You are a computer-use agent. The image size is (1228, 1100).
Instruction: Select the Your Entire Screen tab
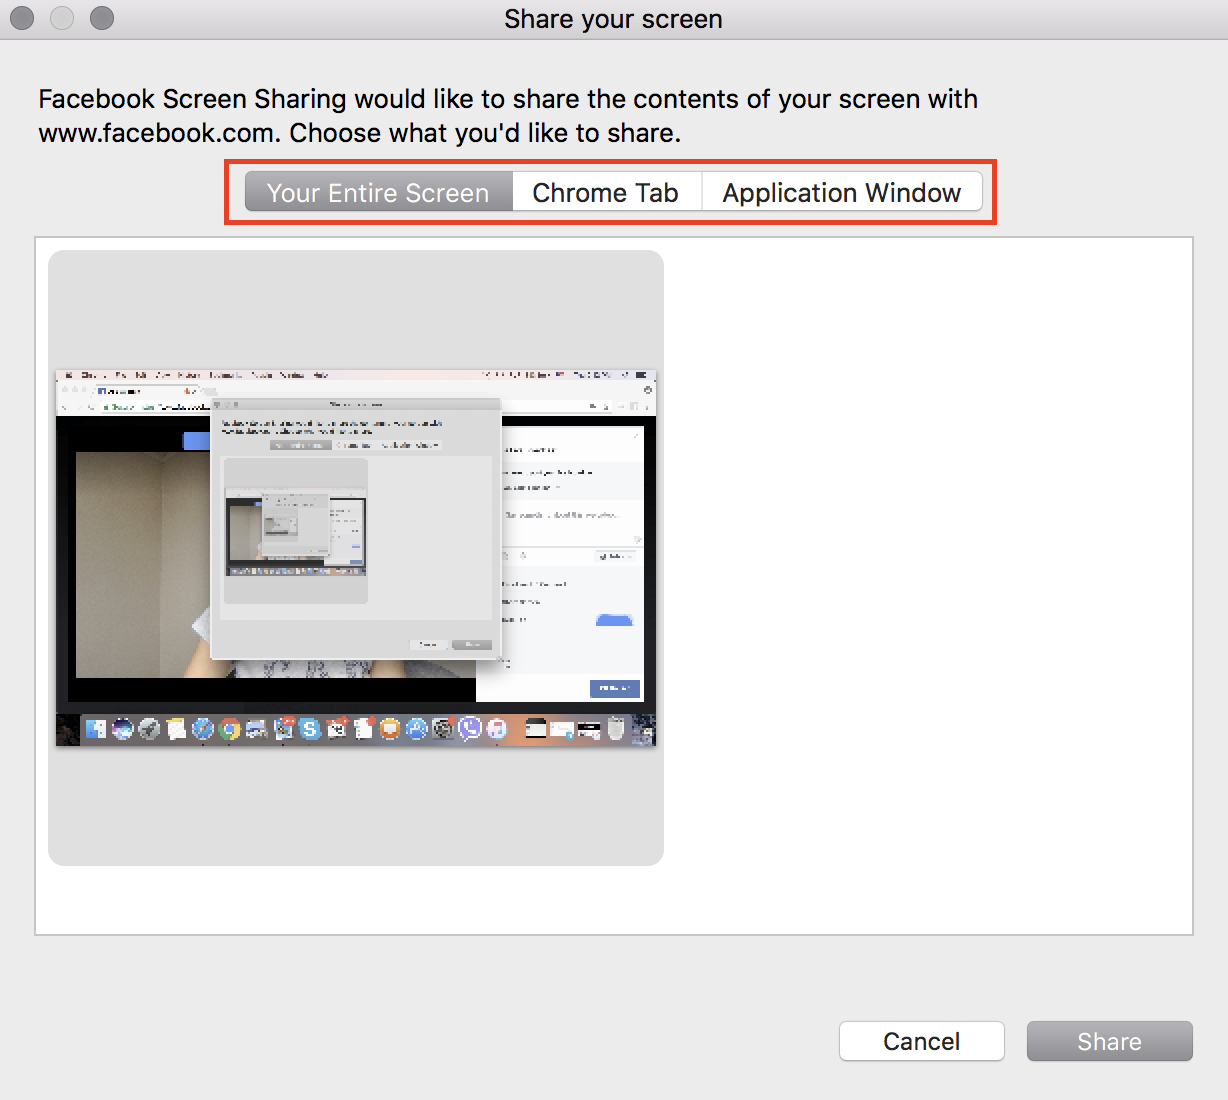378,192
